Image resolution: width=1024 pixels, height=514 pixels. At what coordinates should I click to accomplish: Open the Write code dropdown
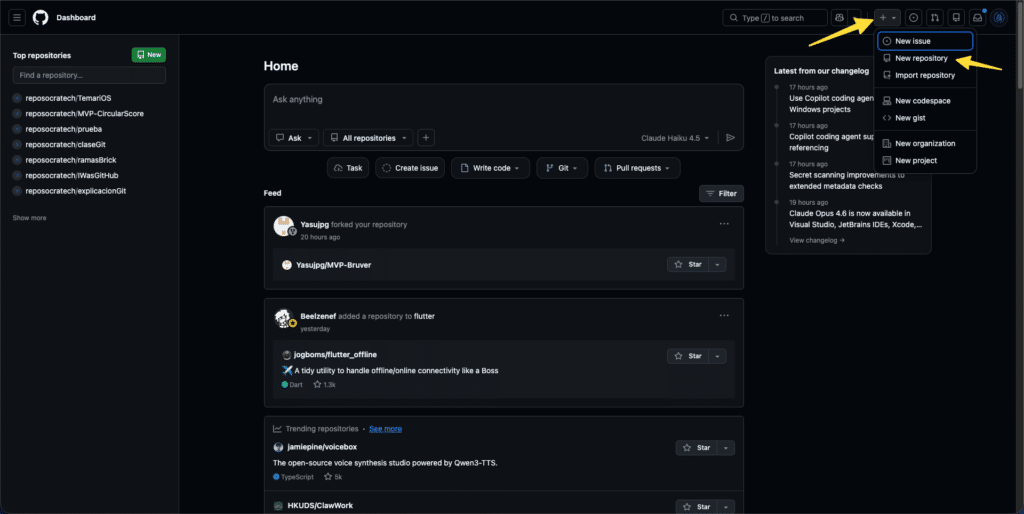pyautogui.click(x=490, y=168)
